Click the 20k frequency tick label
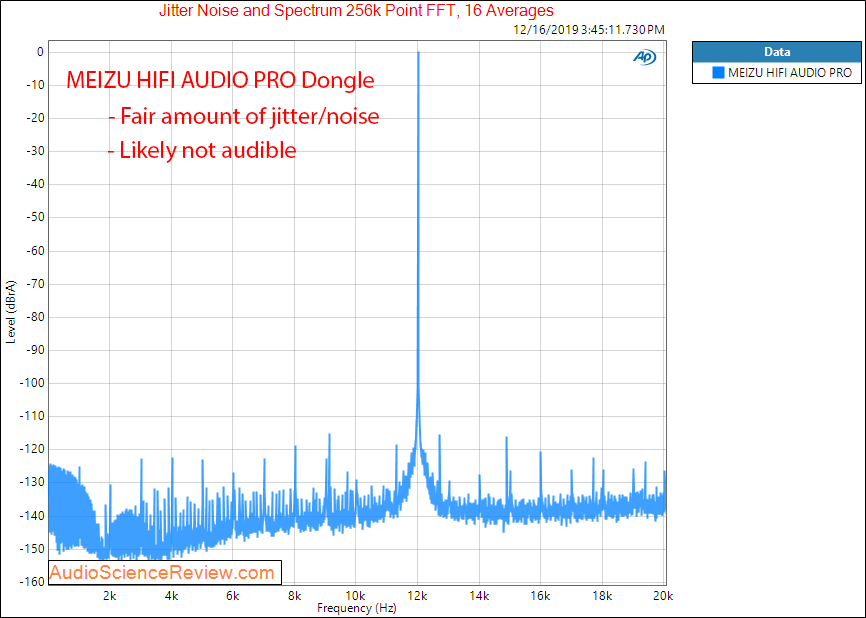Screen dimensions: 866x618 663,596
